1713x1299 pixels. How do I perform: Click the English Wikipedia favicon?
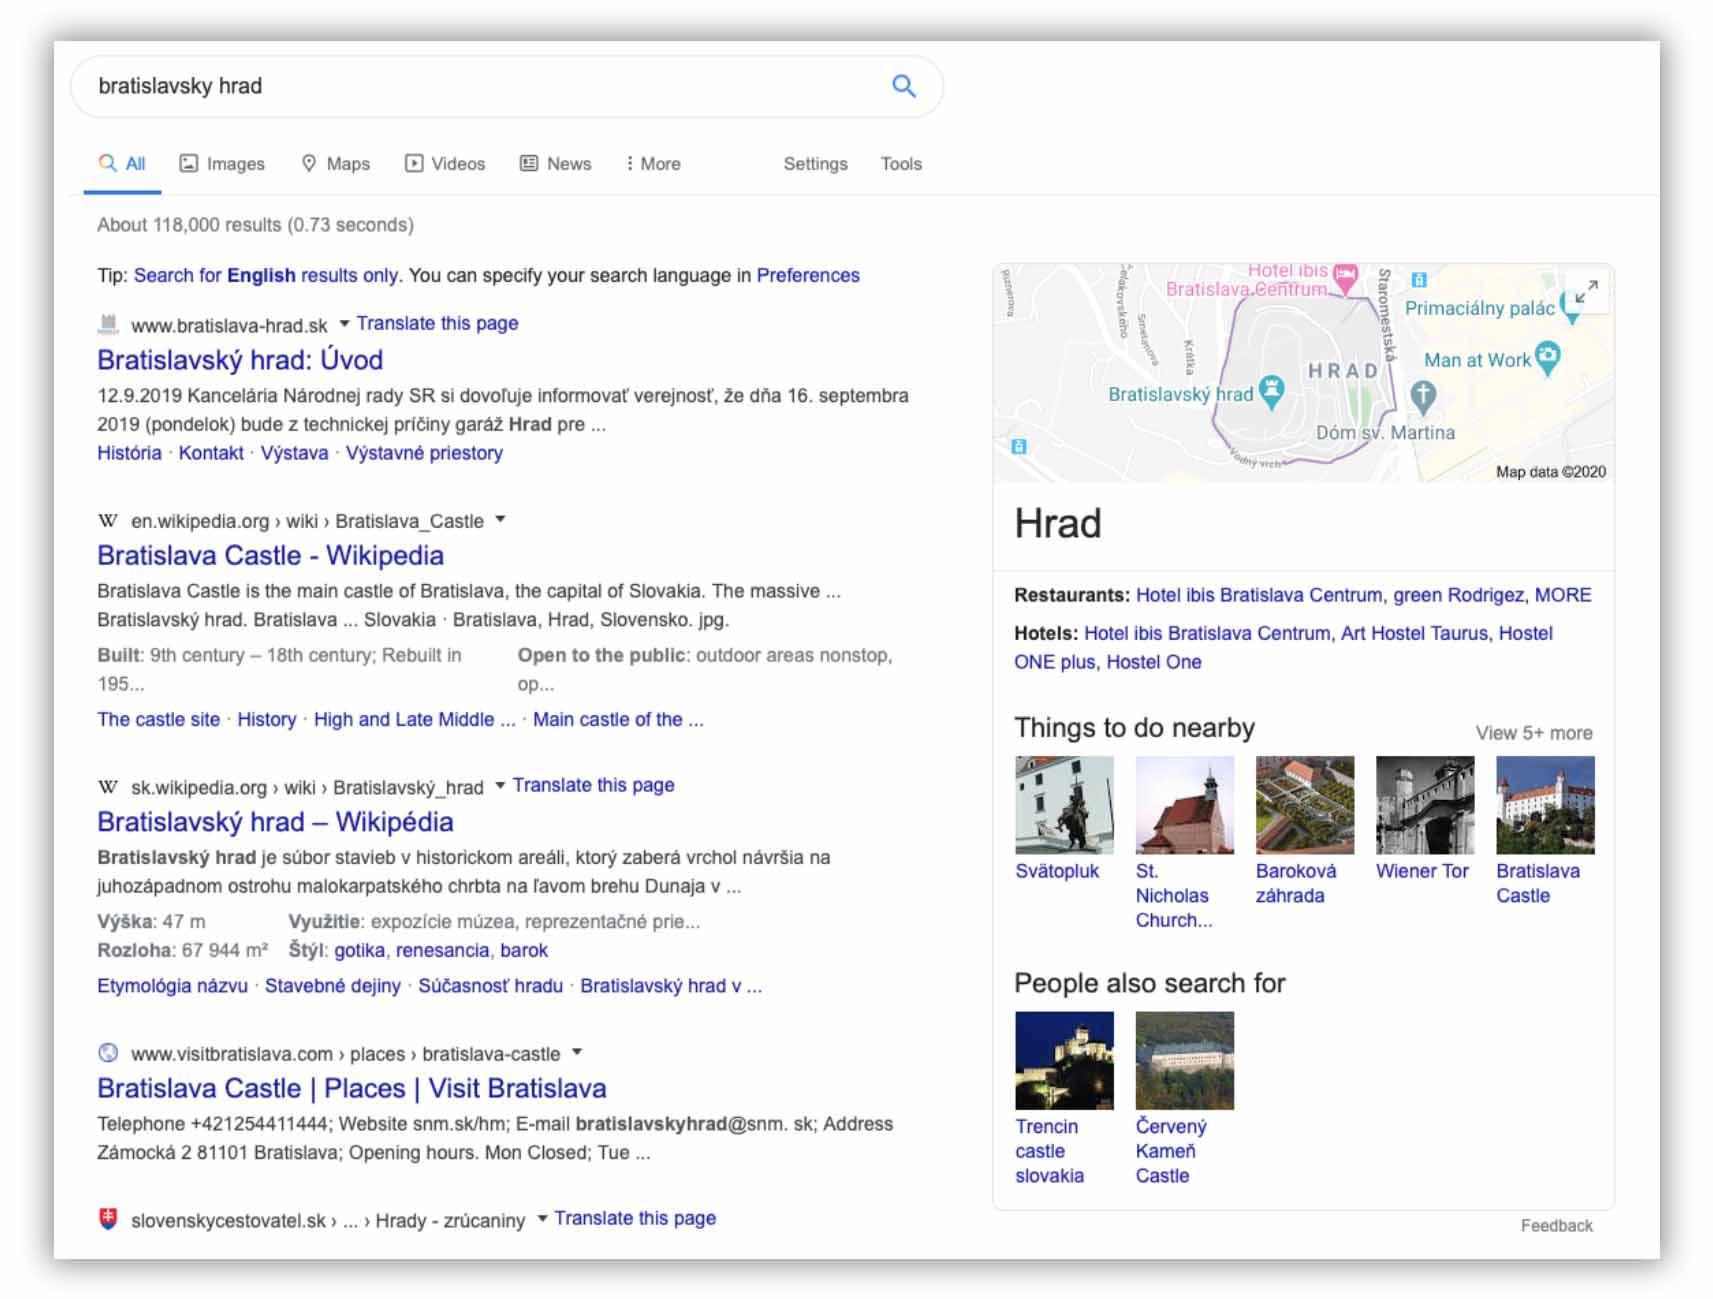click(x=108, y=520)
